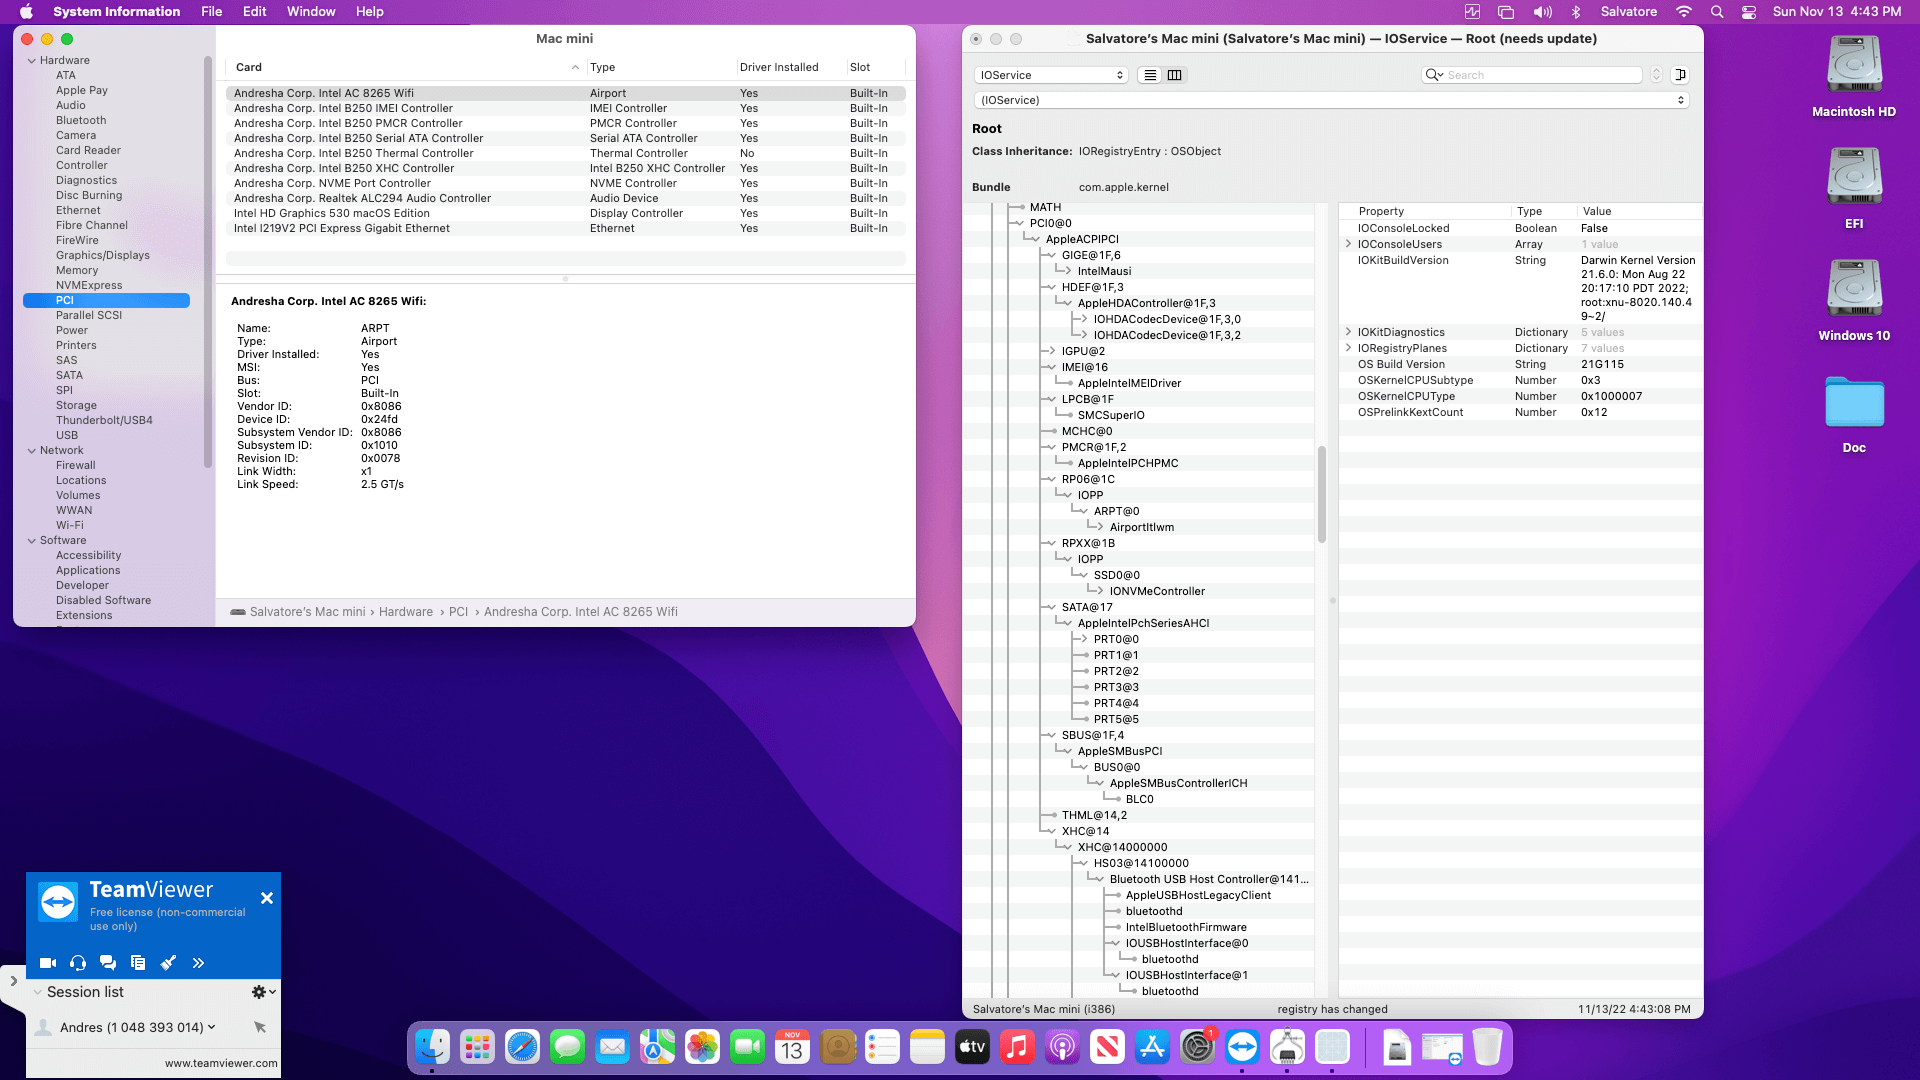Show more TeamViewer tools double-chevron

pos(198,963)
